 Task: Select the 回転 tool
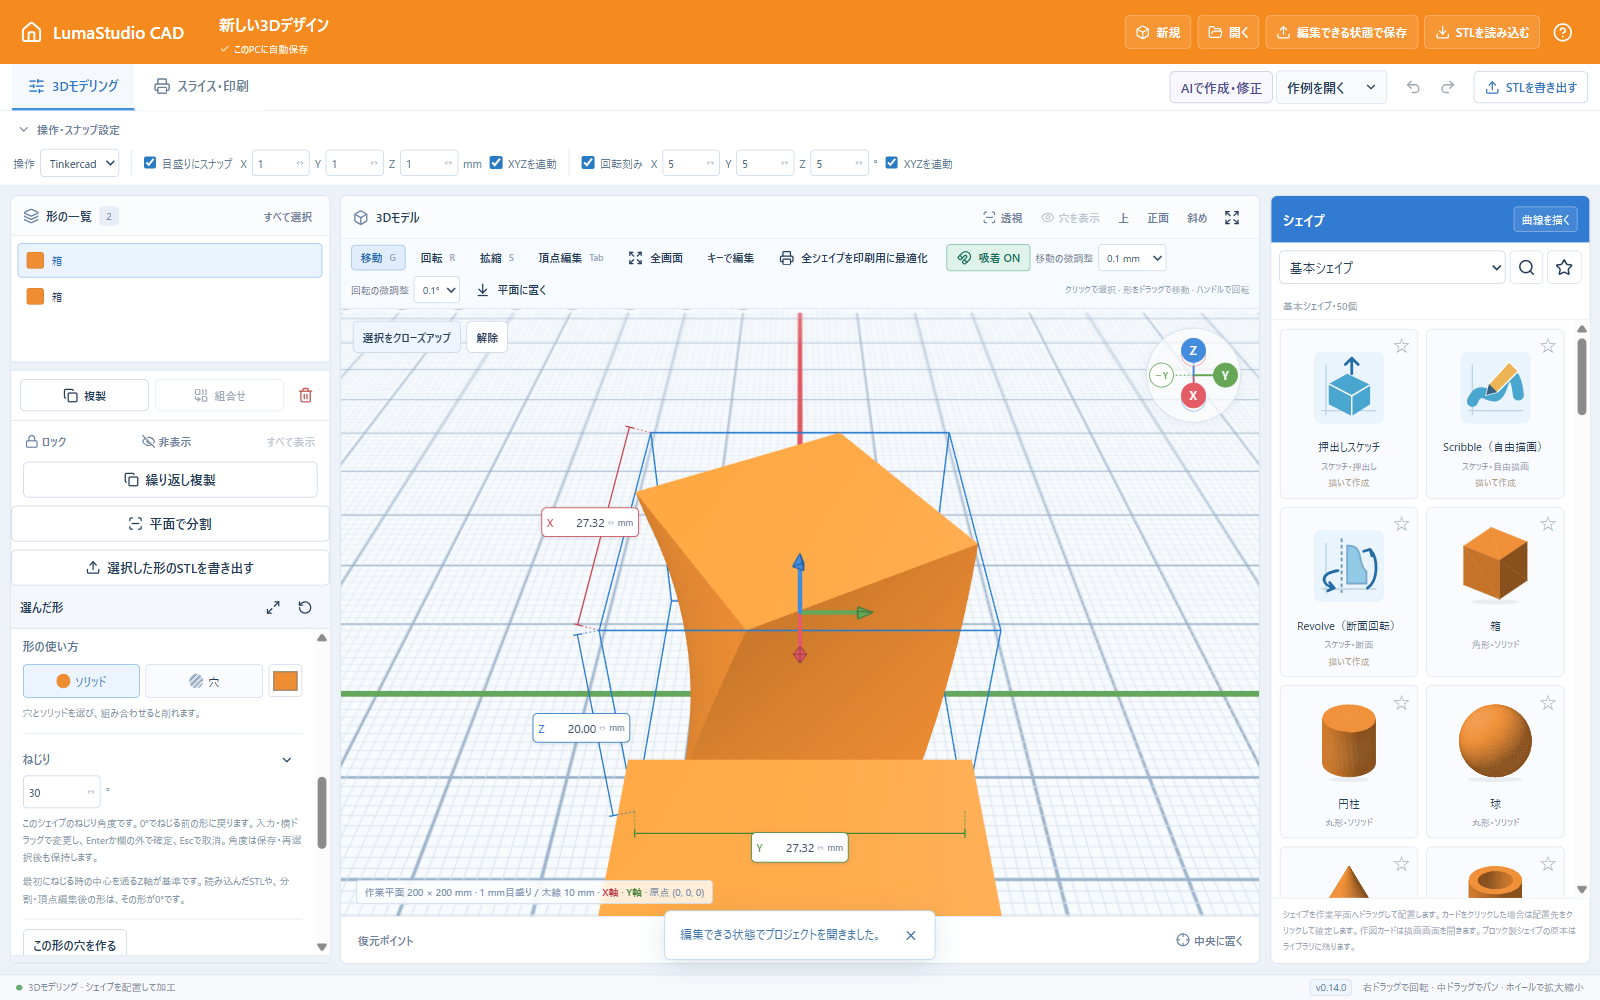point(438,258)
